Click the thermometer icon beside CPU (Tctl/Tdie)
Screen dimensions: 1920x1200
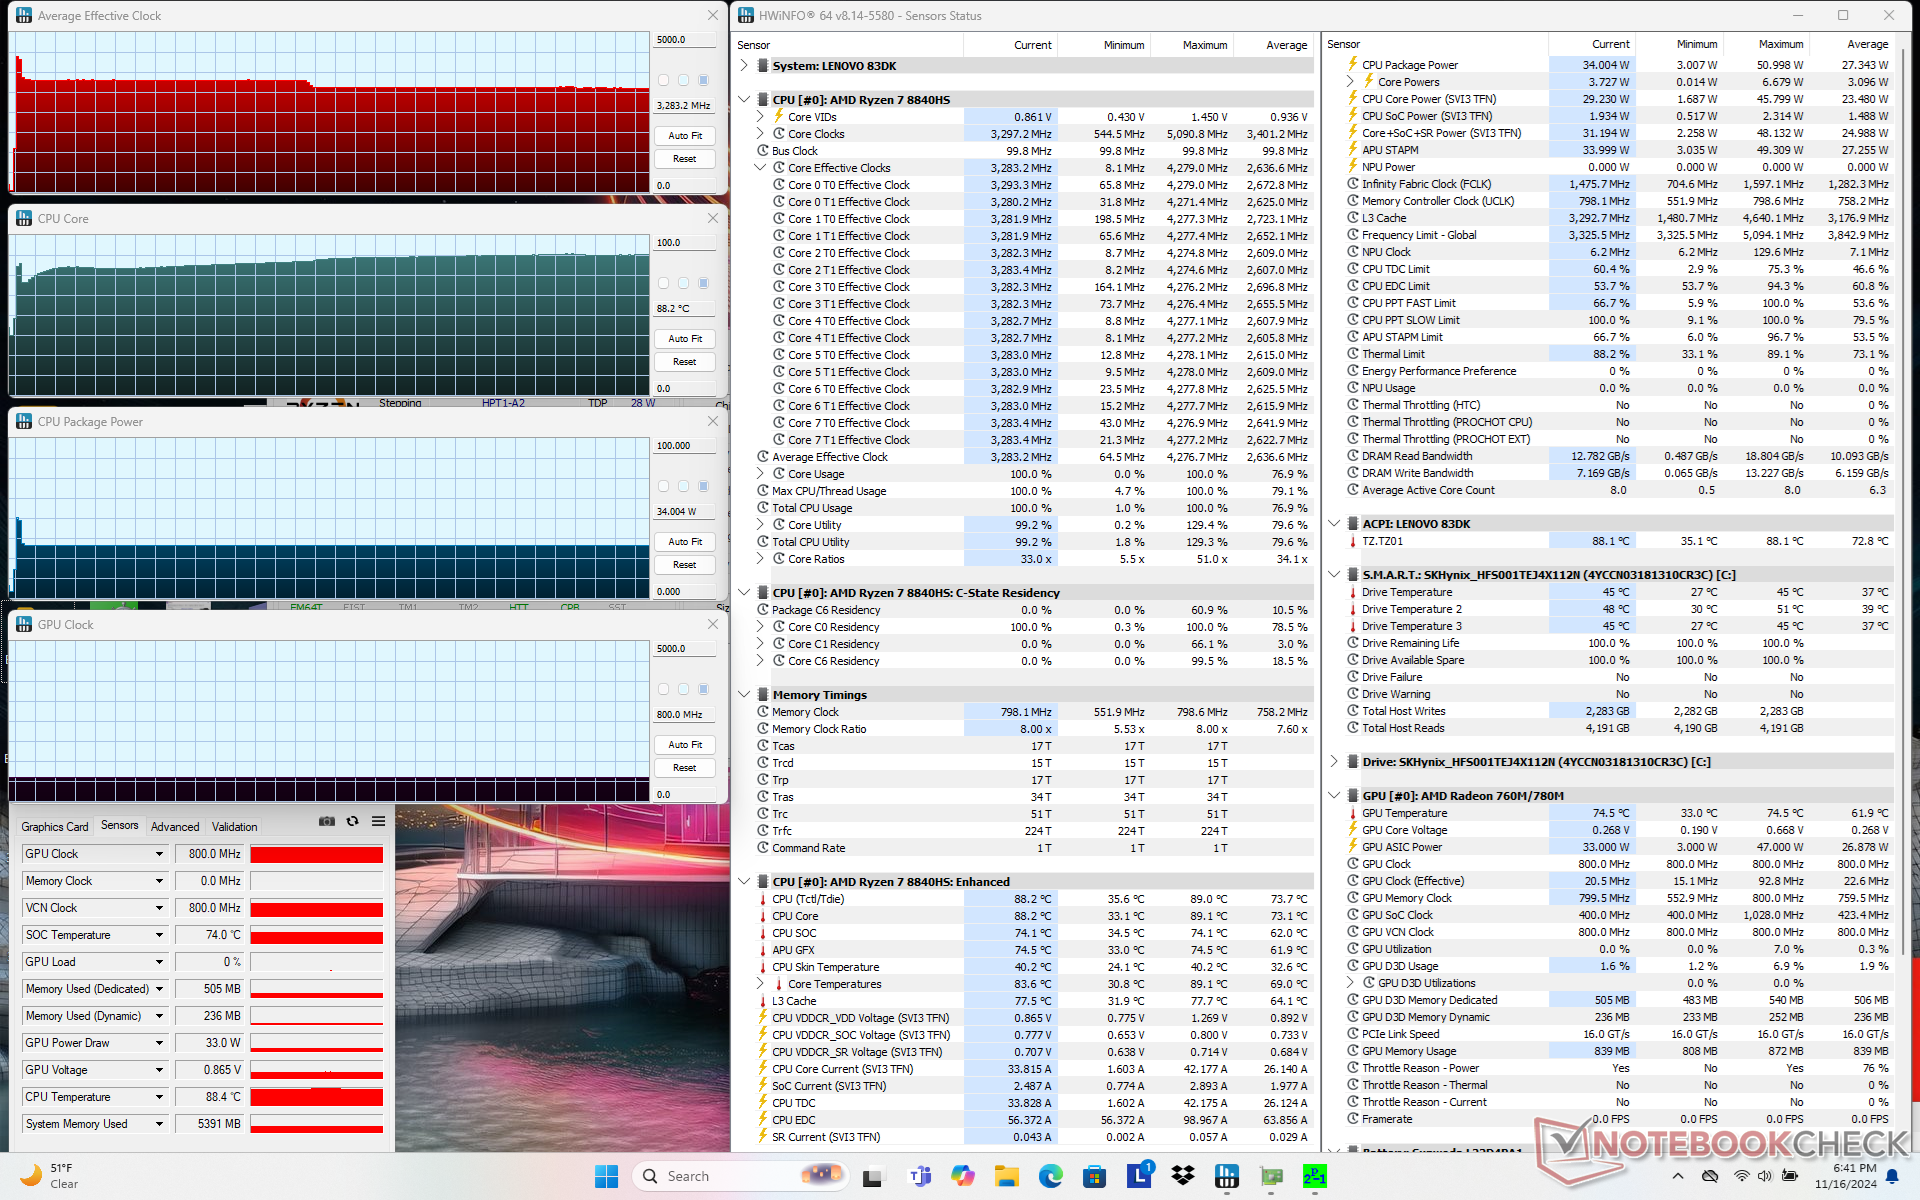click(x=763, y=899)
